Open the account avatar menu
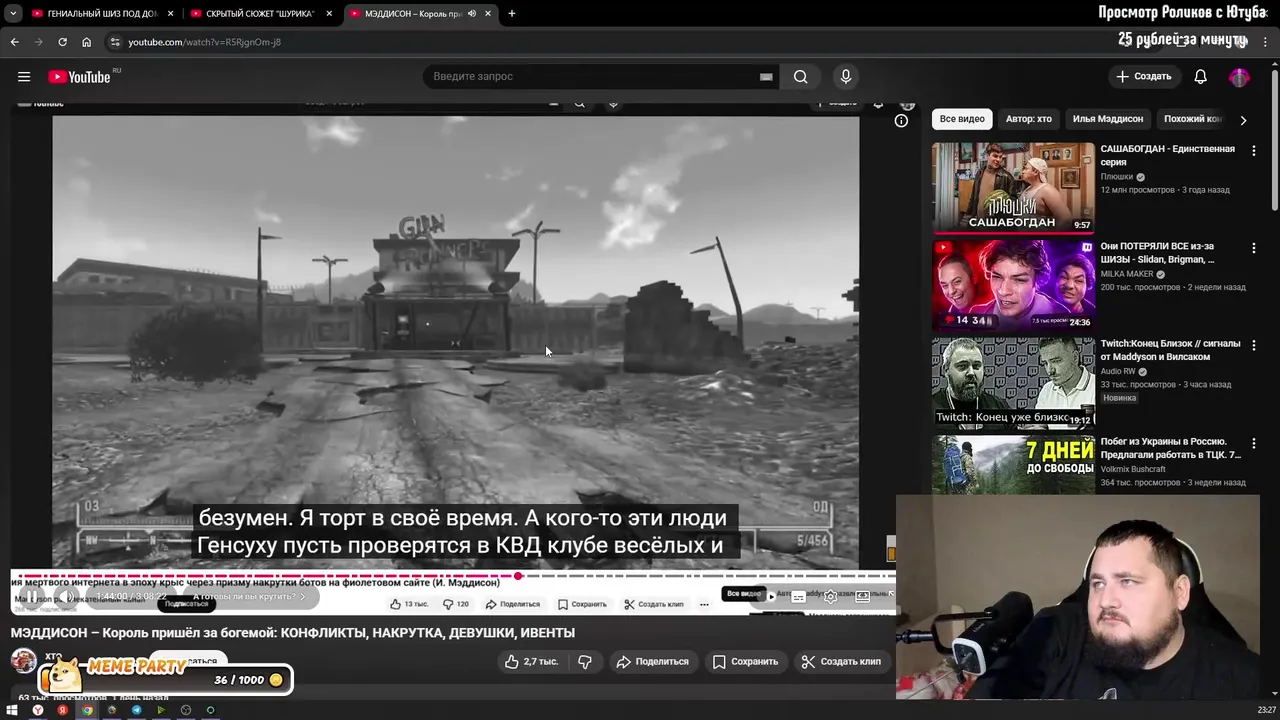This screenshot has height=720, width=1280. pyautogui.click(x=1239, y=77)
